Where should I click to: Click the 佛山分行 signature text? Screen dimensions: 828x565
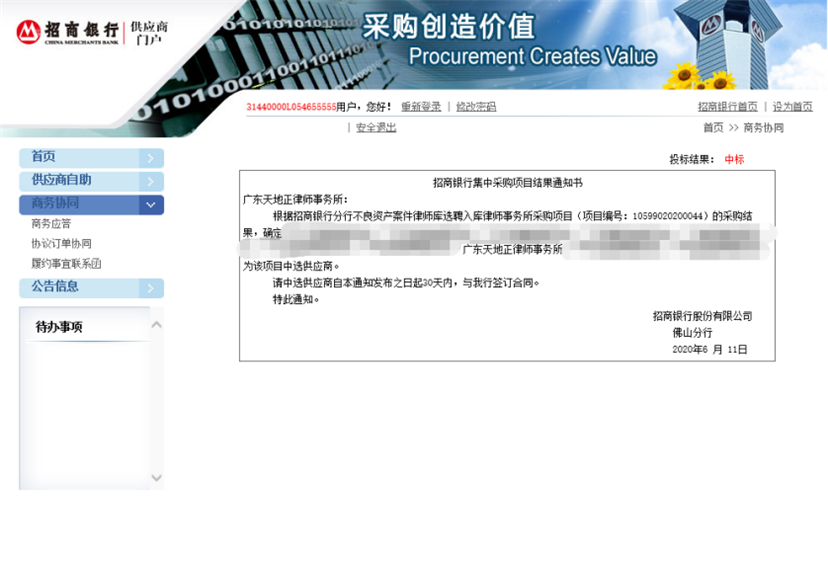[x=692, y=333]
